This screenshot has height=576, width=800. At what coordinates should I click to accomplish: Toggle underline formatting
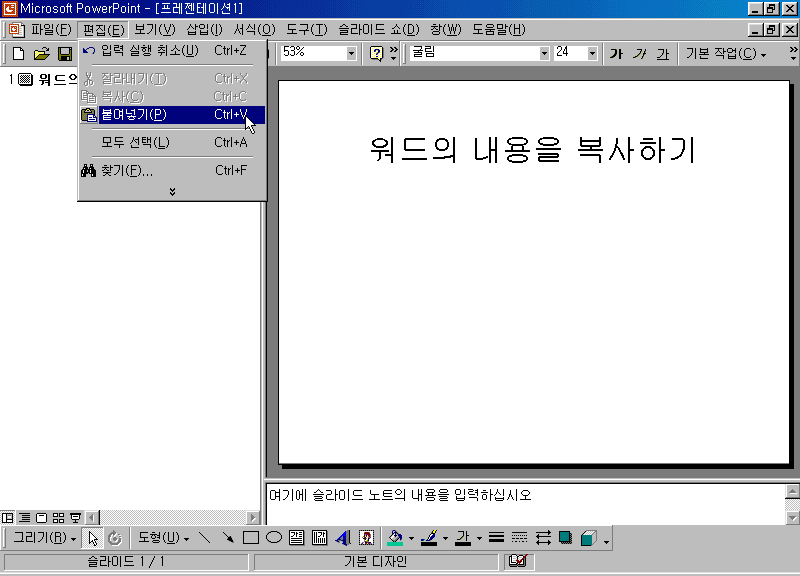pos(663,54)
